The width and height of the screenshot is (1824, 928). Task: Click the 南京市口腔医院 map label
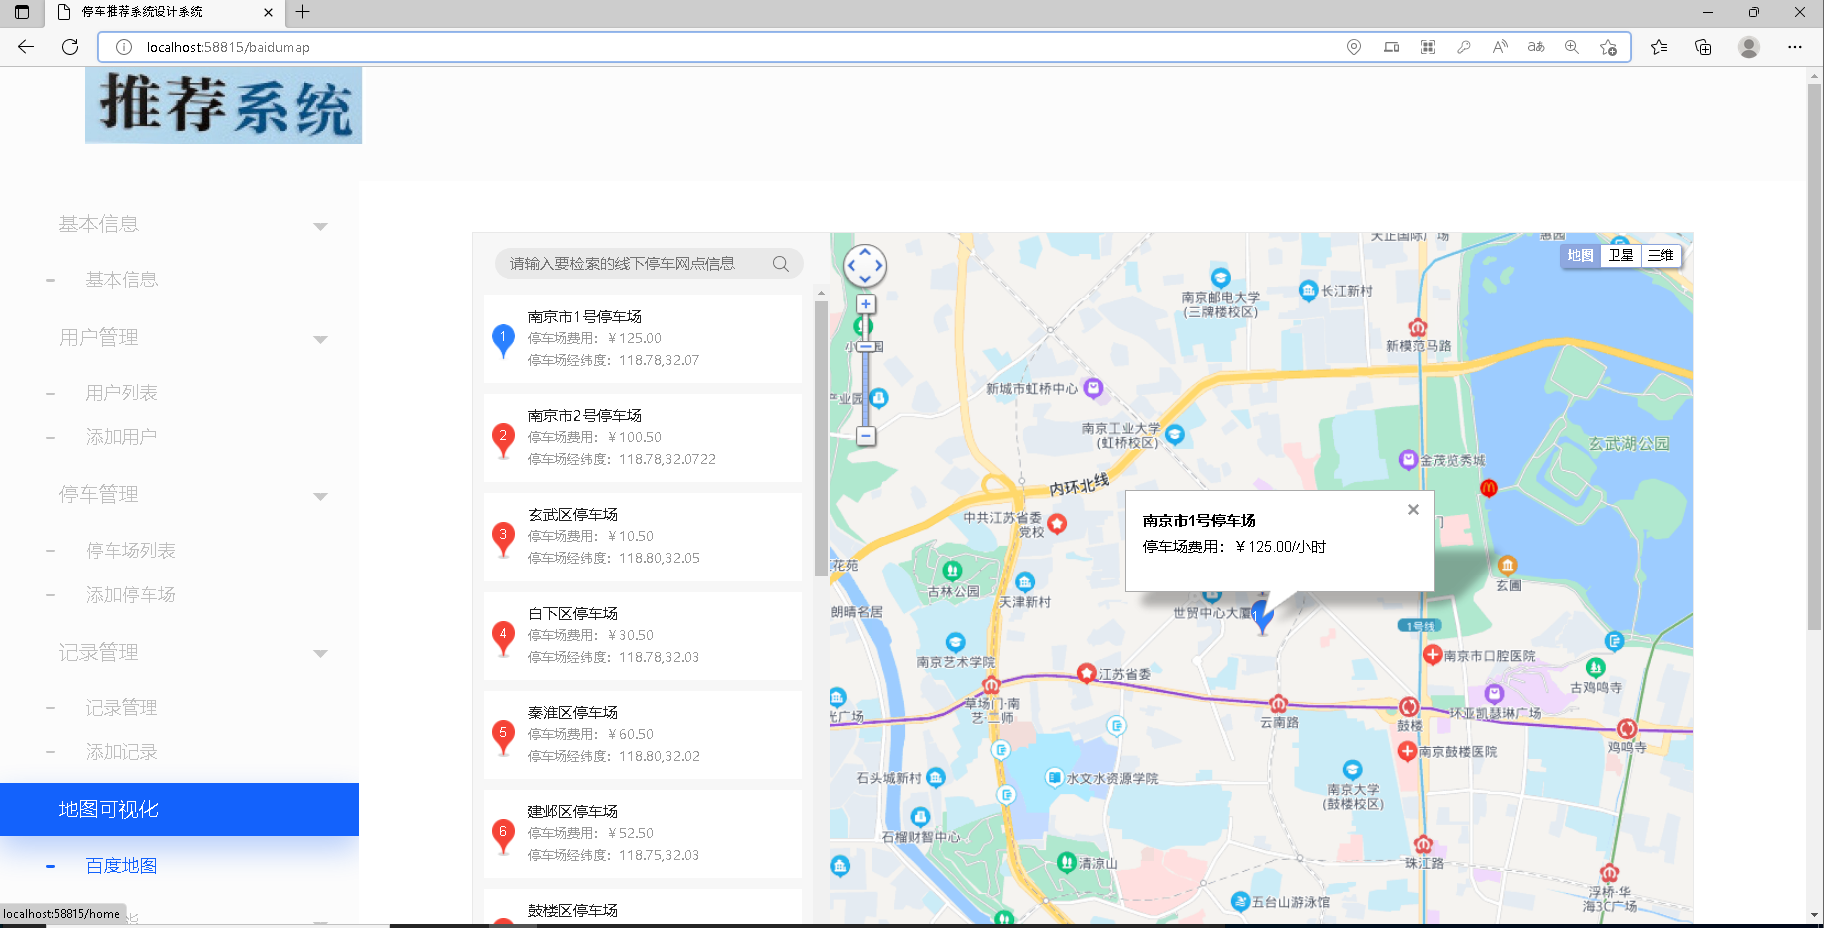1489,656
